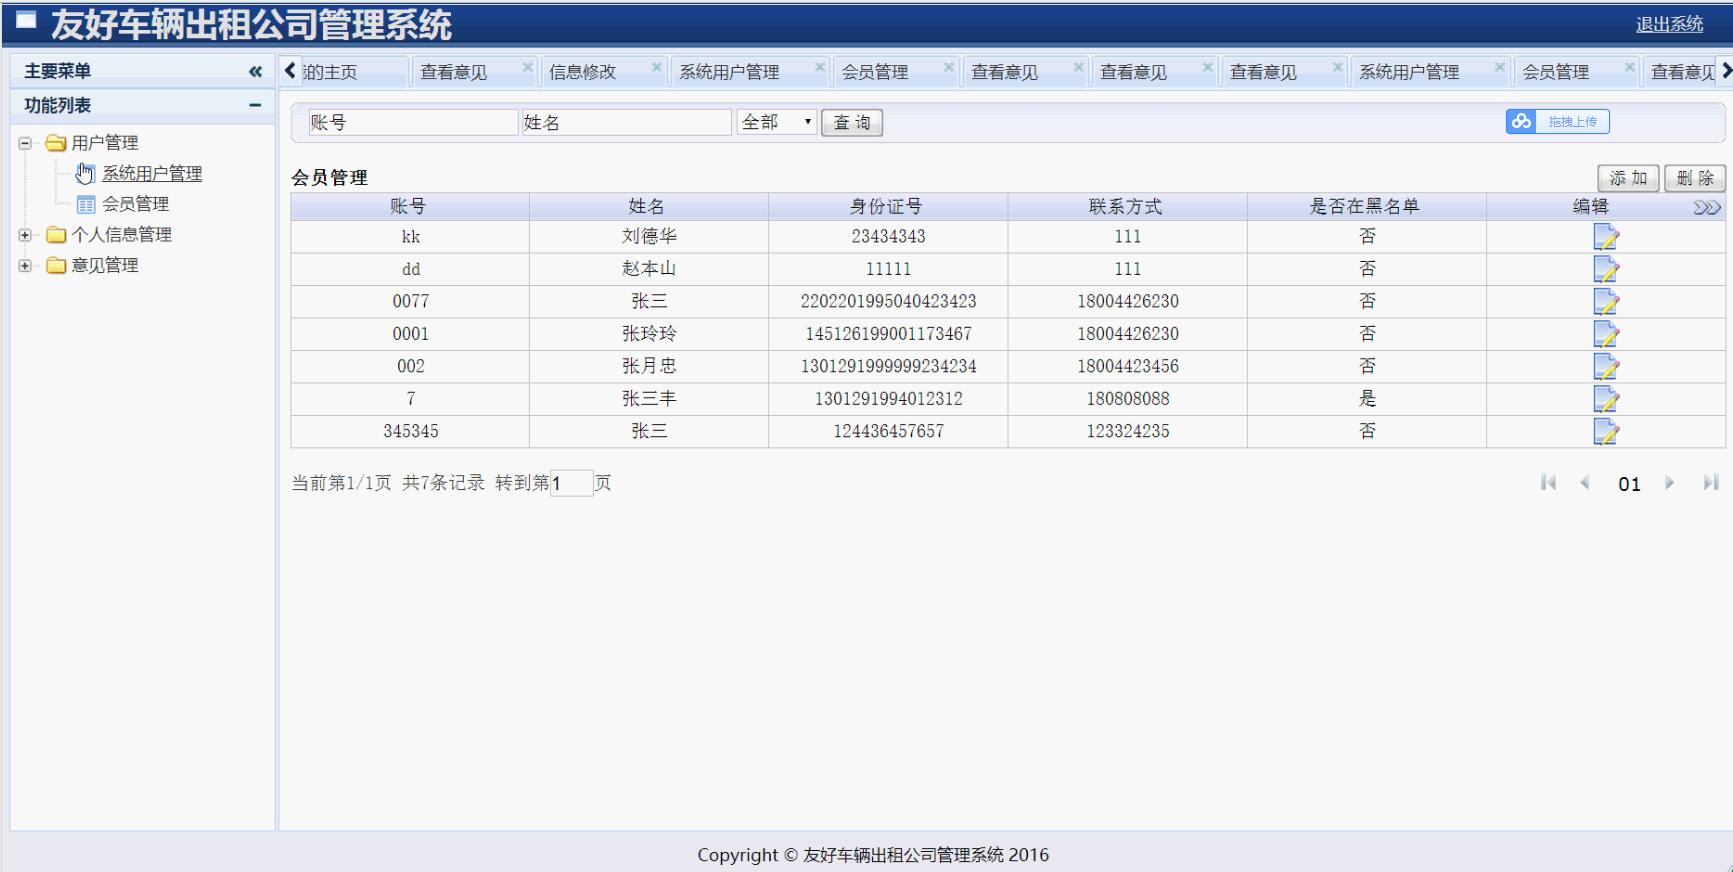Click the phone number 180808088
1733x872 pixels.
[x=1128, y=399]
